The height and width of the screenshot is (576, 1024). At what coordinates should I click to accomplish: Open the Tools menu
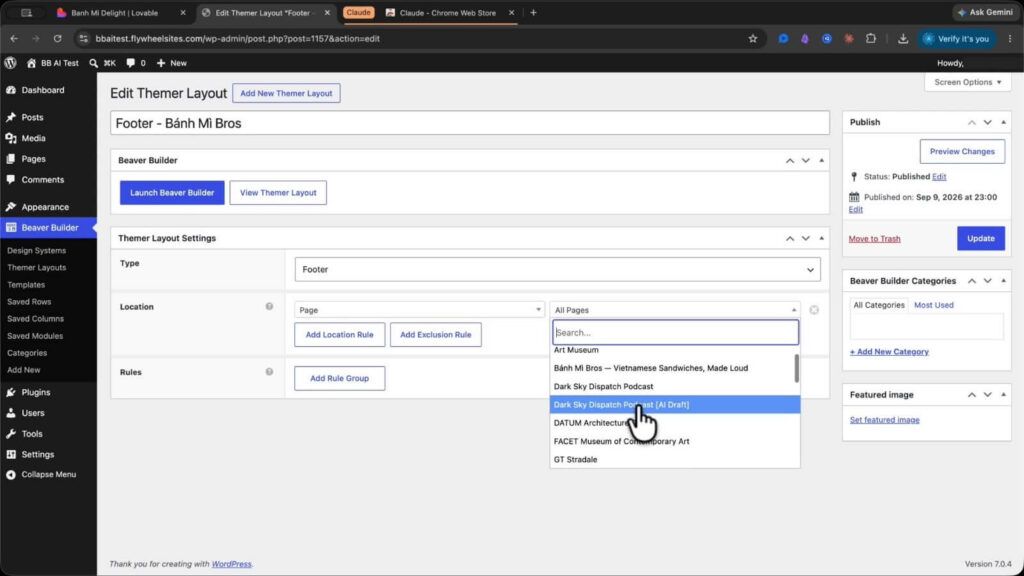click(x=31, y=434)
